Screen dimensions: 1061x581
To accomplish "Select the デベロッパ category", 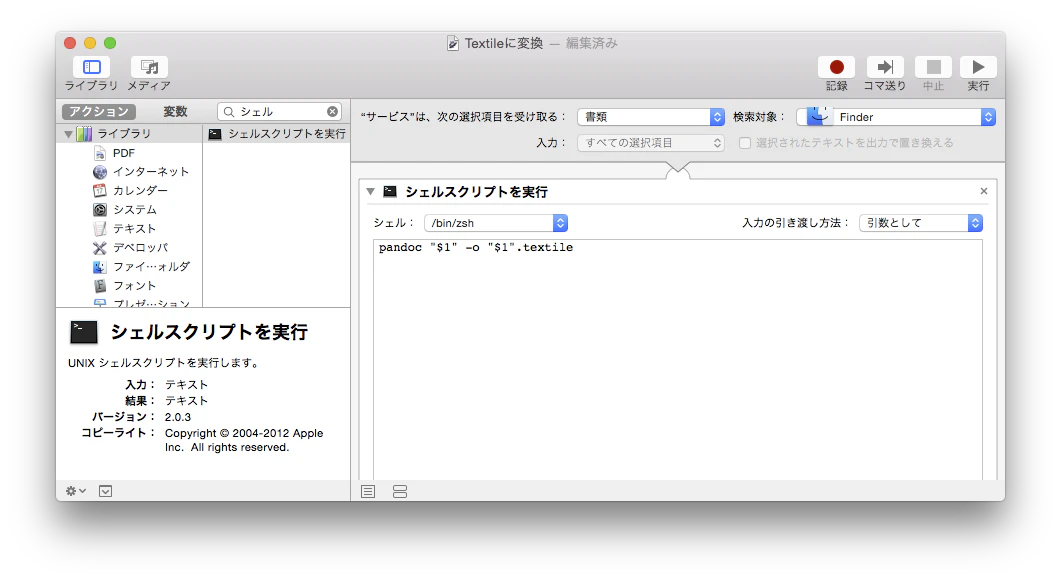I will click(140, 248).
